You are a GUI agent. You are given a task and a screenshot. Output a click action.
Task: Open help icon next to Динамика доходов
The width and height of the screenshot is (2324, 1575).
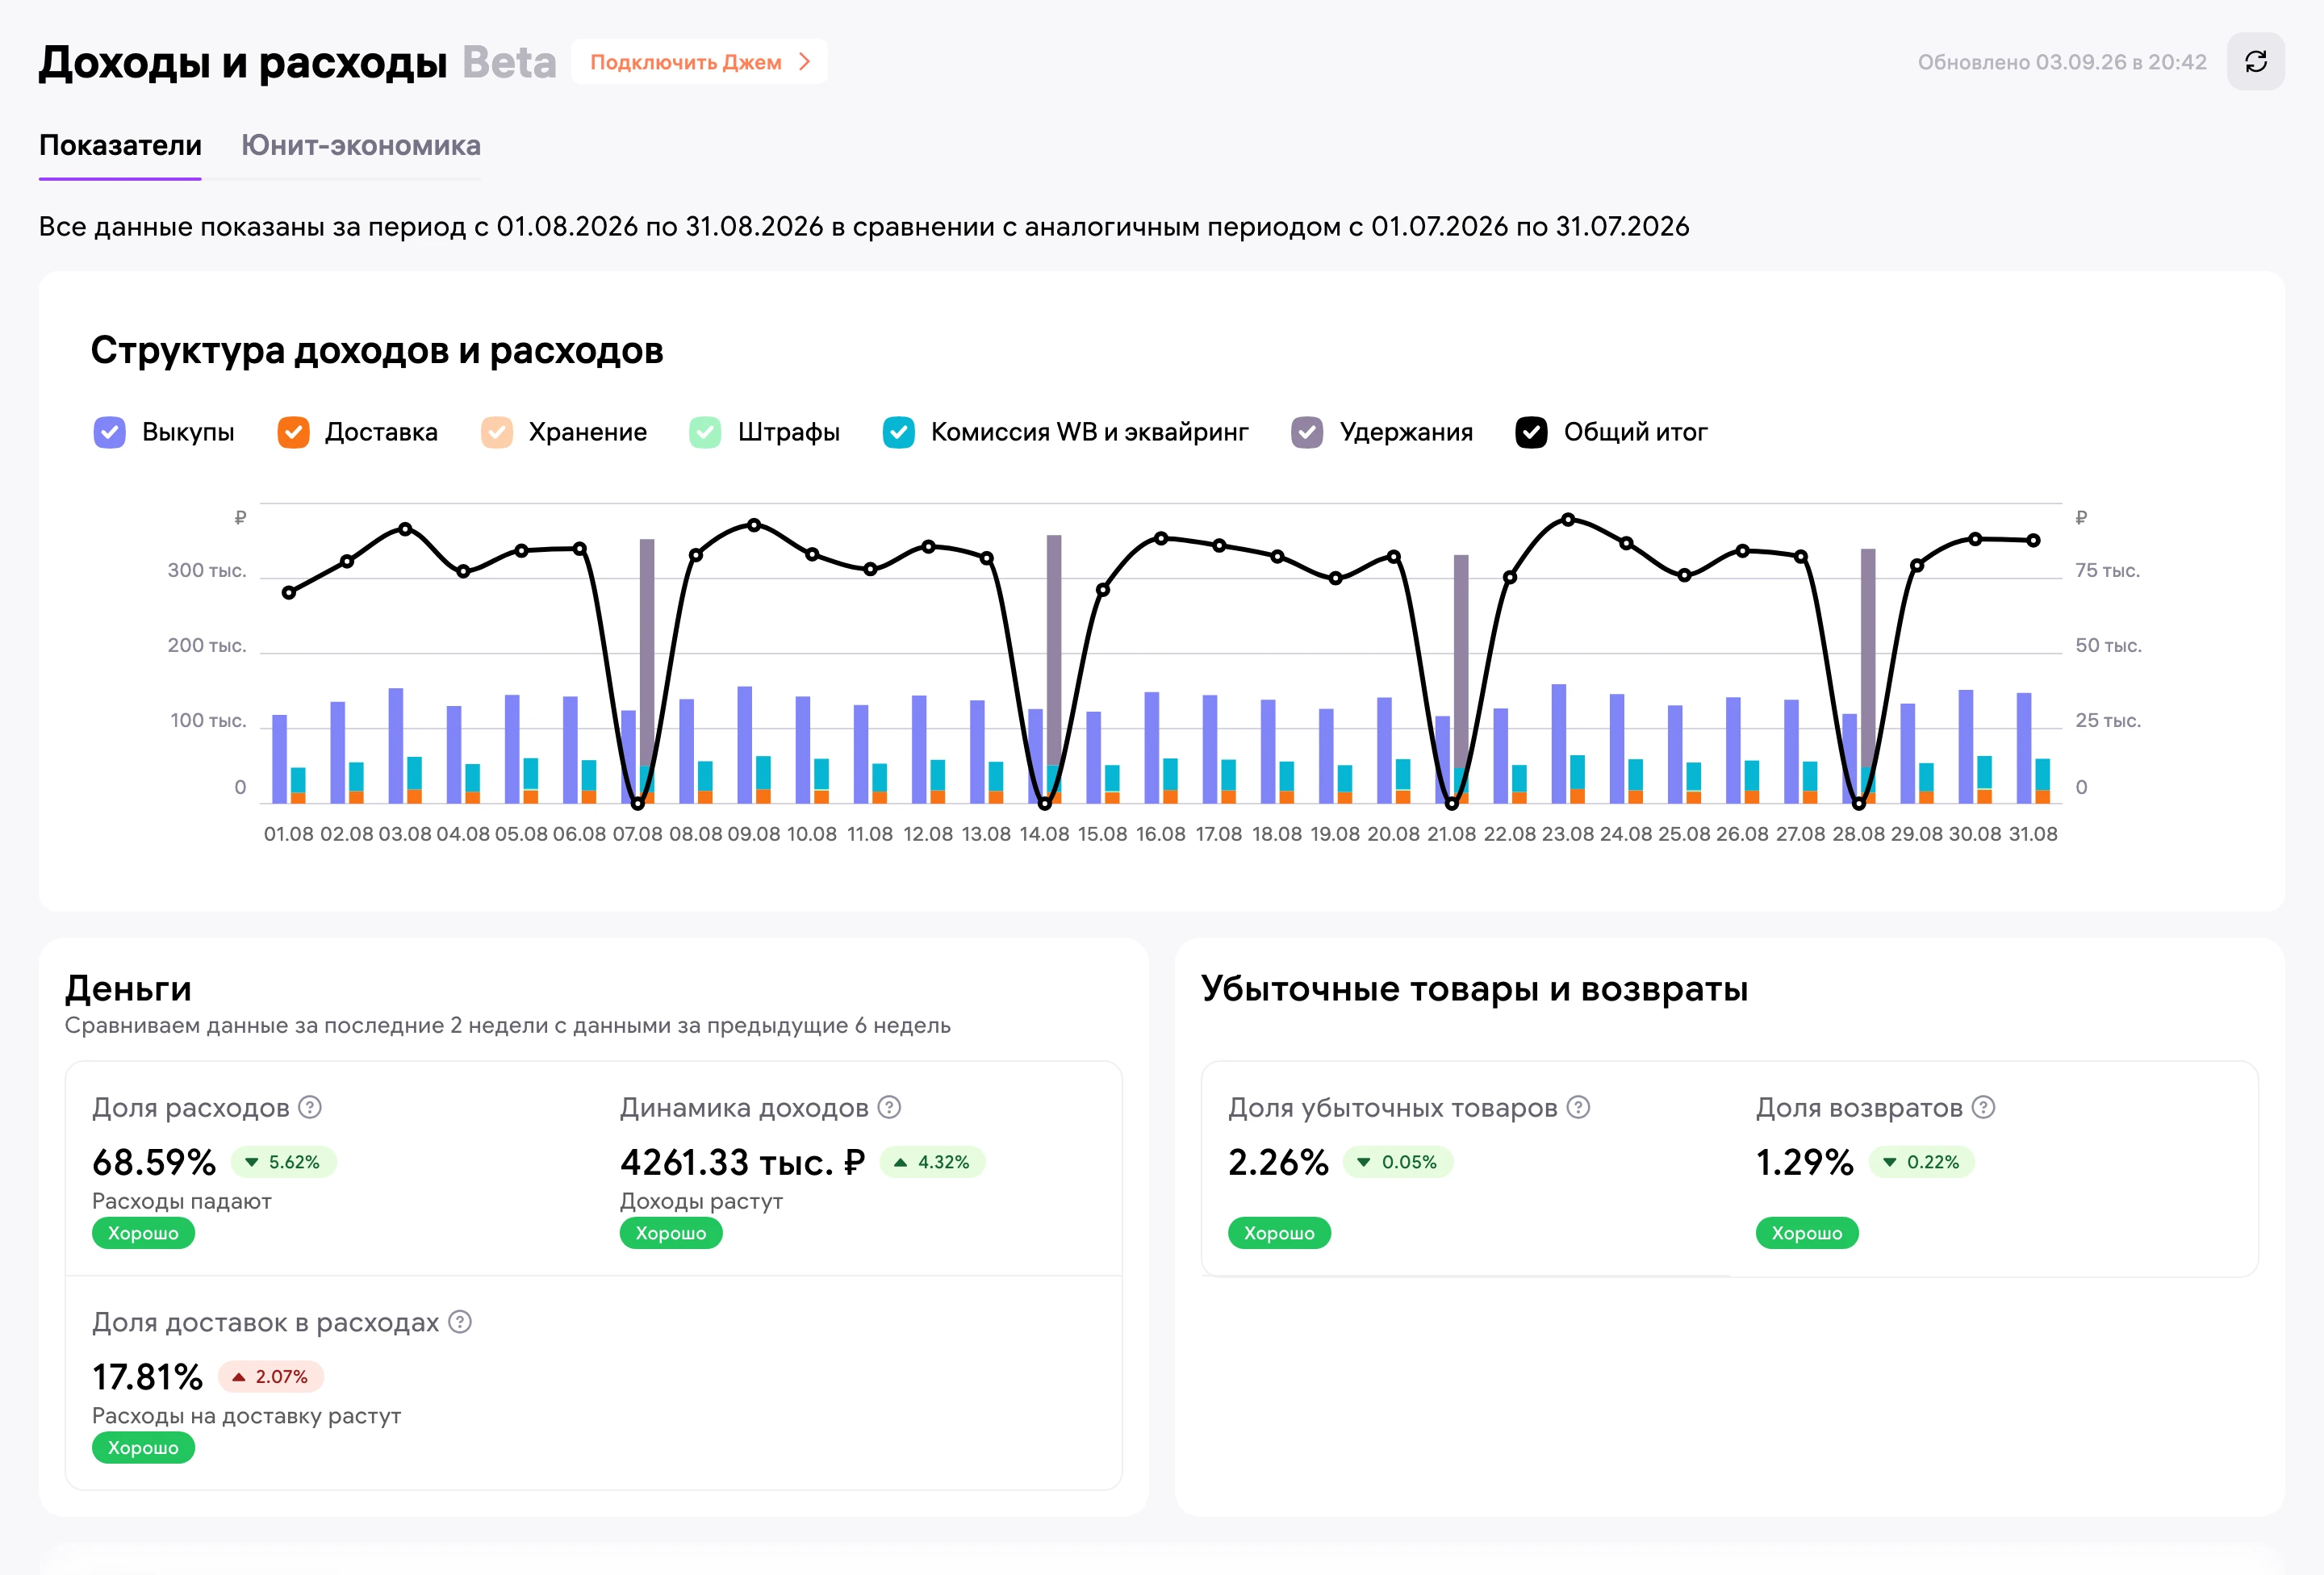(889, 1107)
